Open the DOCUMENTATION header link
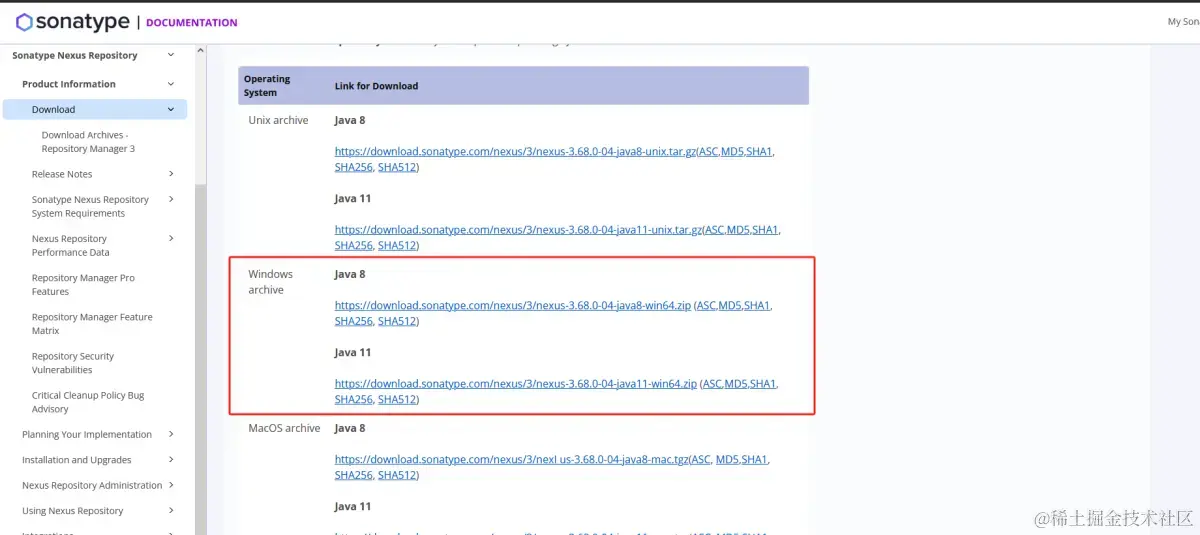This screenshot has height=535, width=1200. 192,22
